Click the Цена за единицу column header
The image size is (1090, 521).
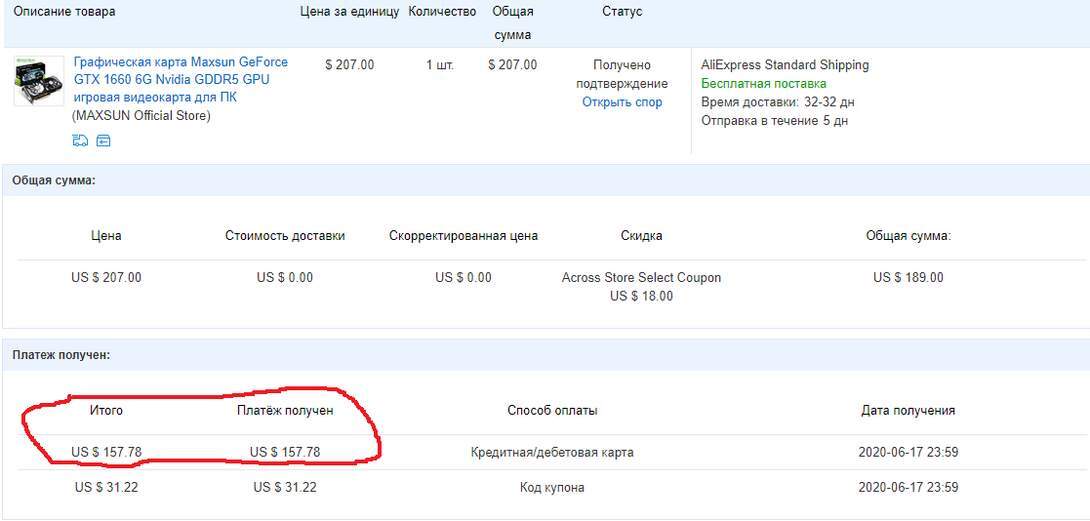349,12
